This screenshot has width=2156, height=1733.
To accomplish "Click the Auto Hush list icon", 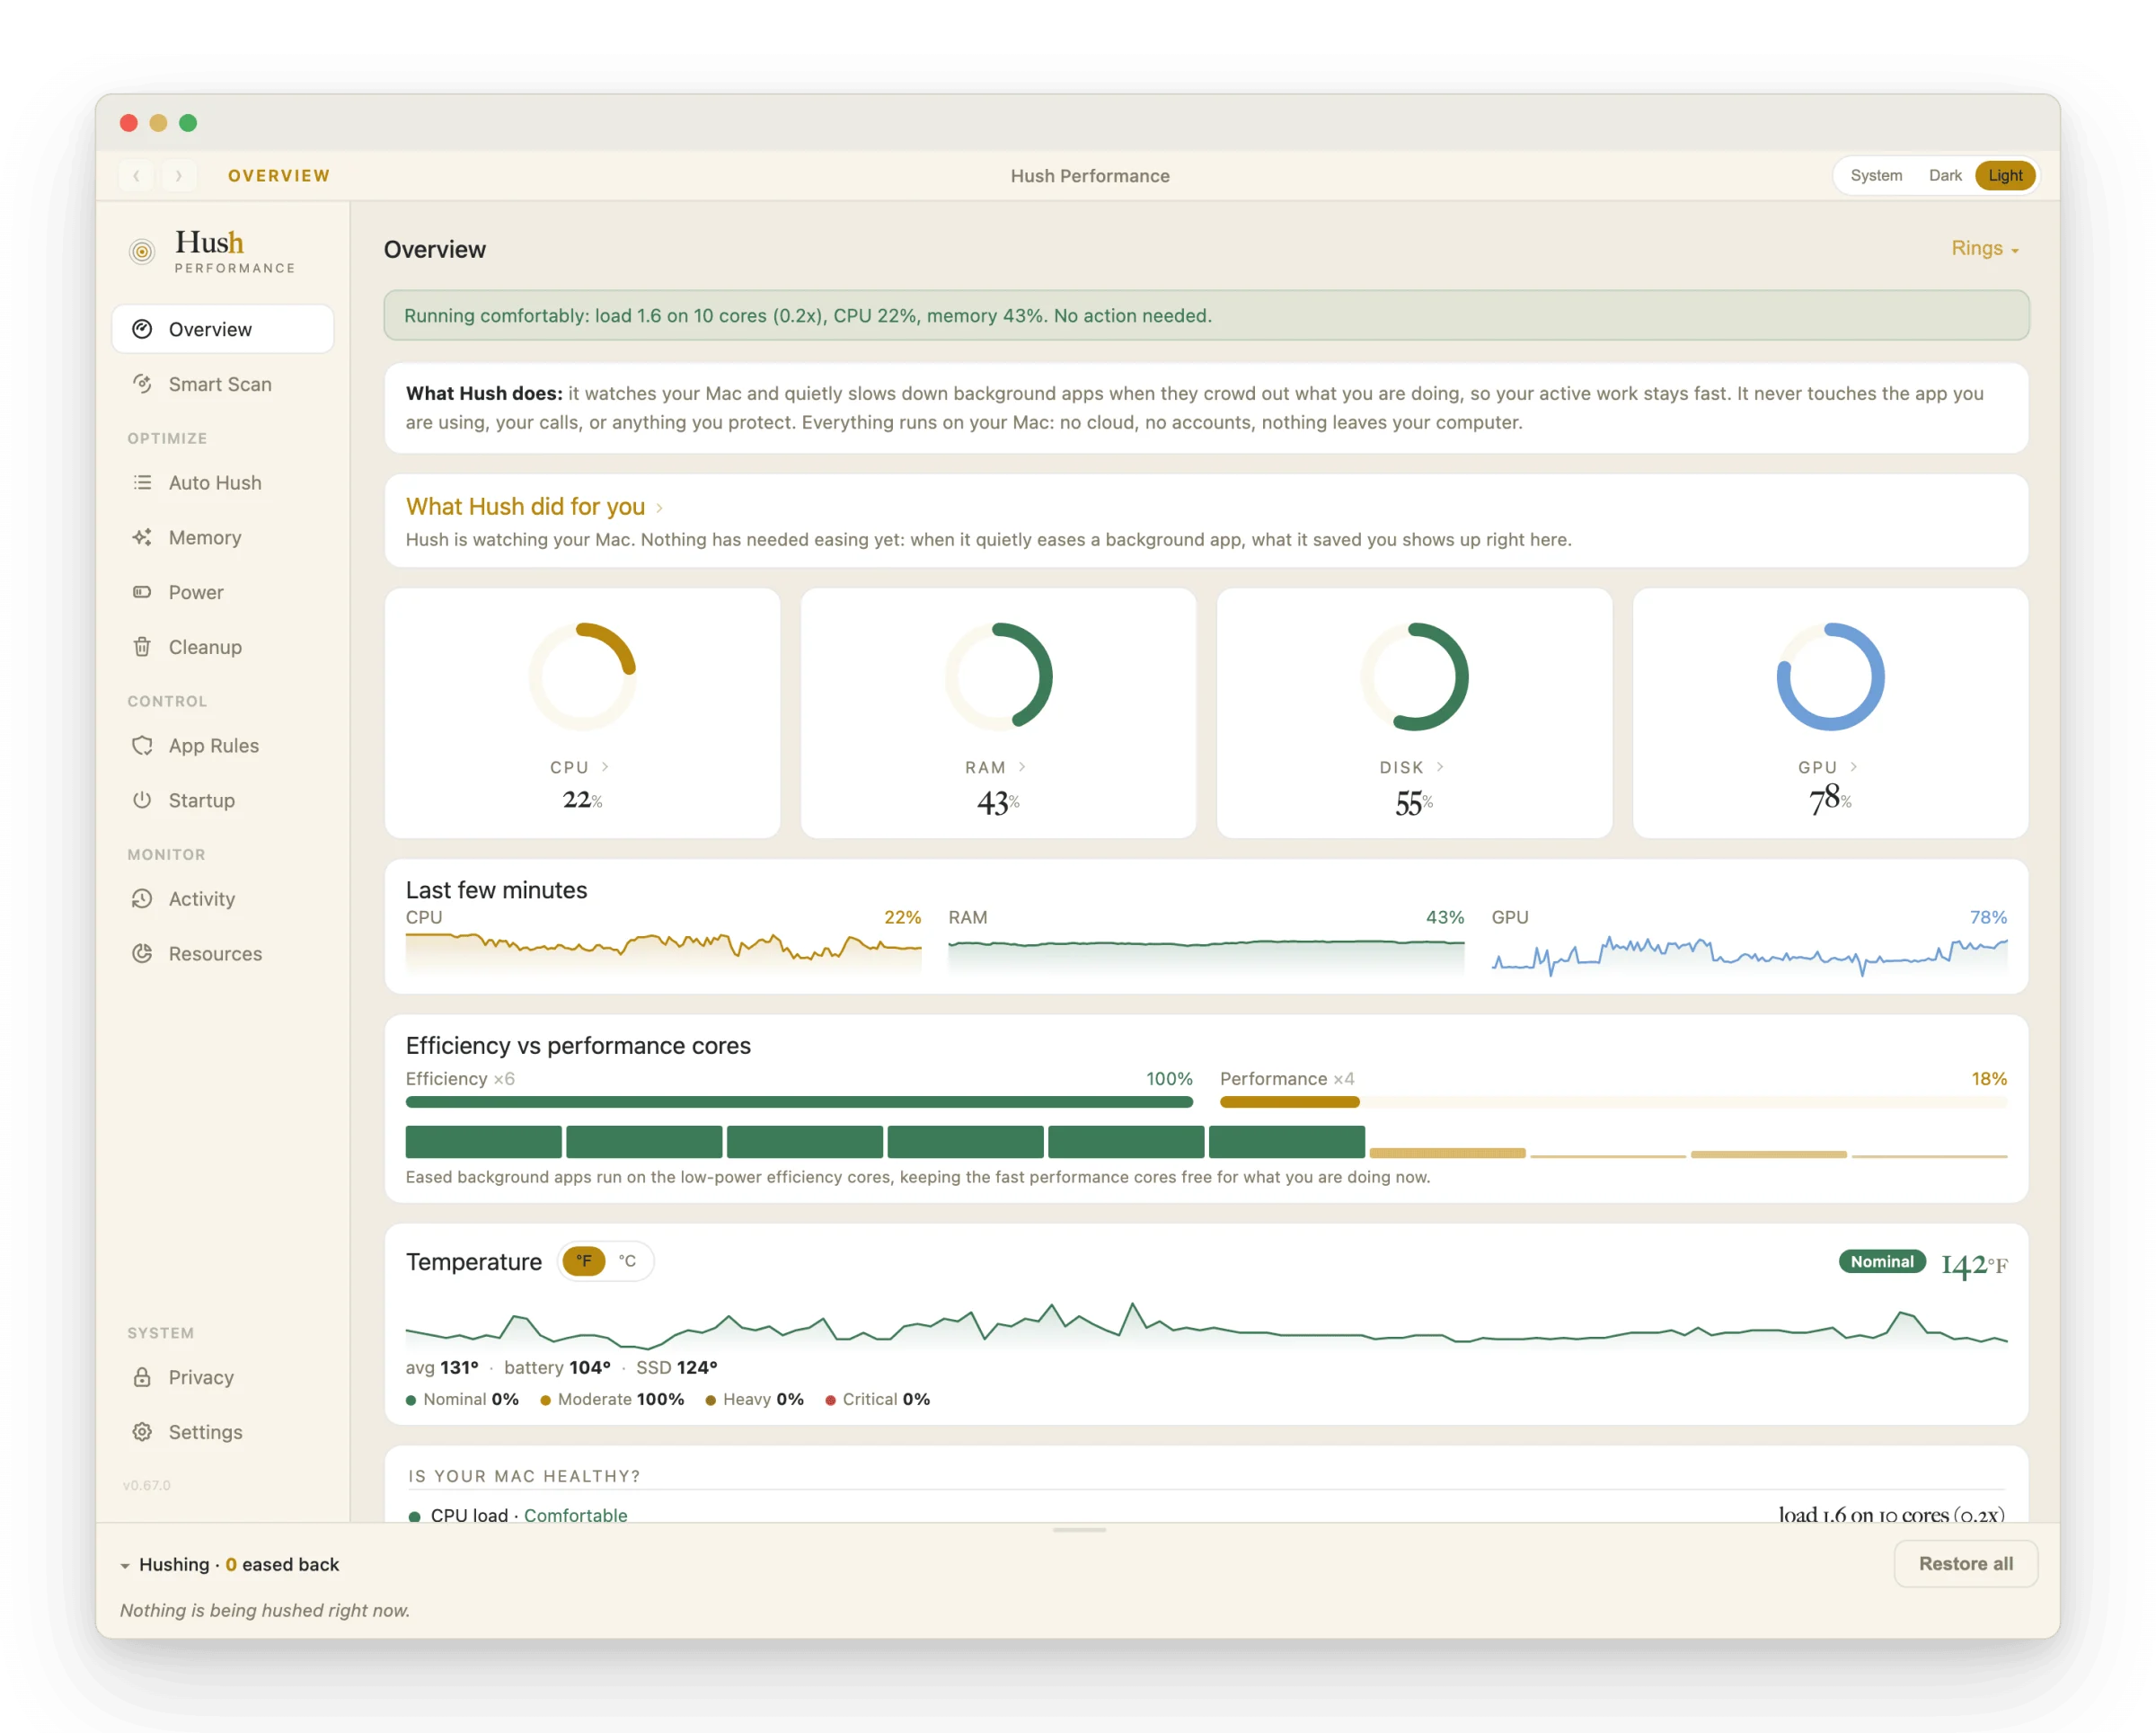I will (142, 482).
